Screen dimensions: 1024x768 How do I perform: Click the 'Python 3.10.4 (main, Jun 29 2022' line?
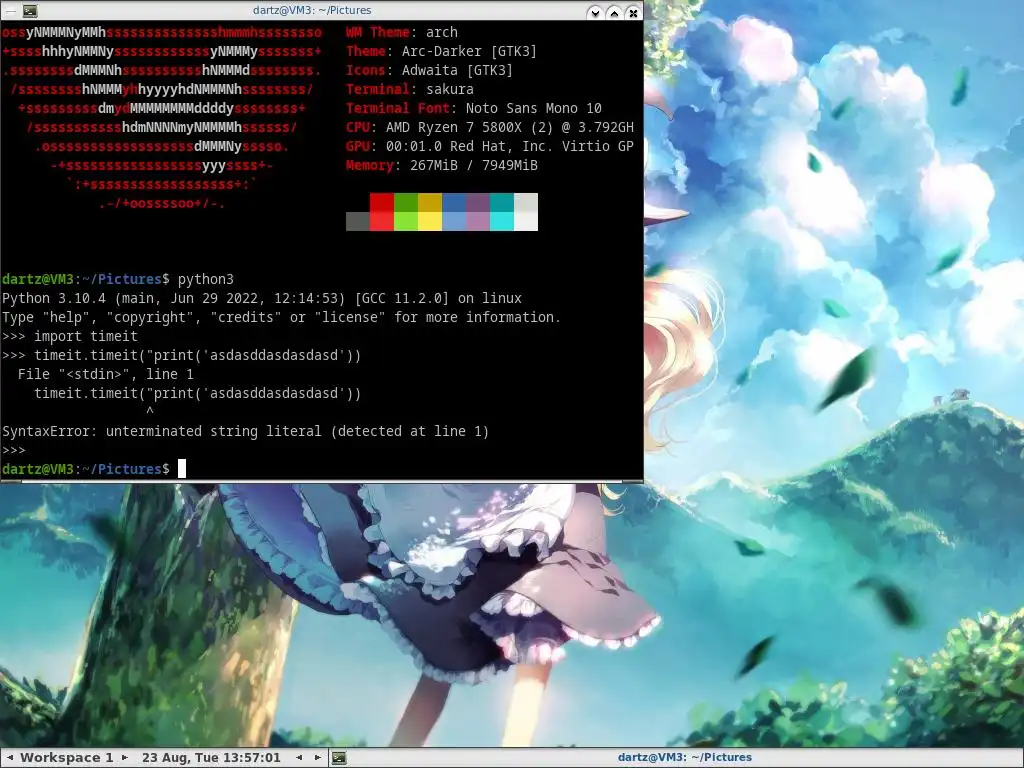pos(262,298)
